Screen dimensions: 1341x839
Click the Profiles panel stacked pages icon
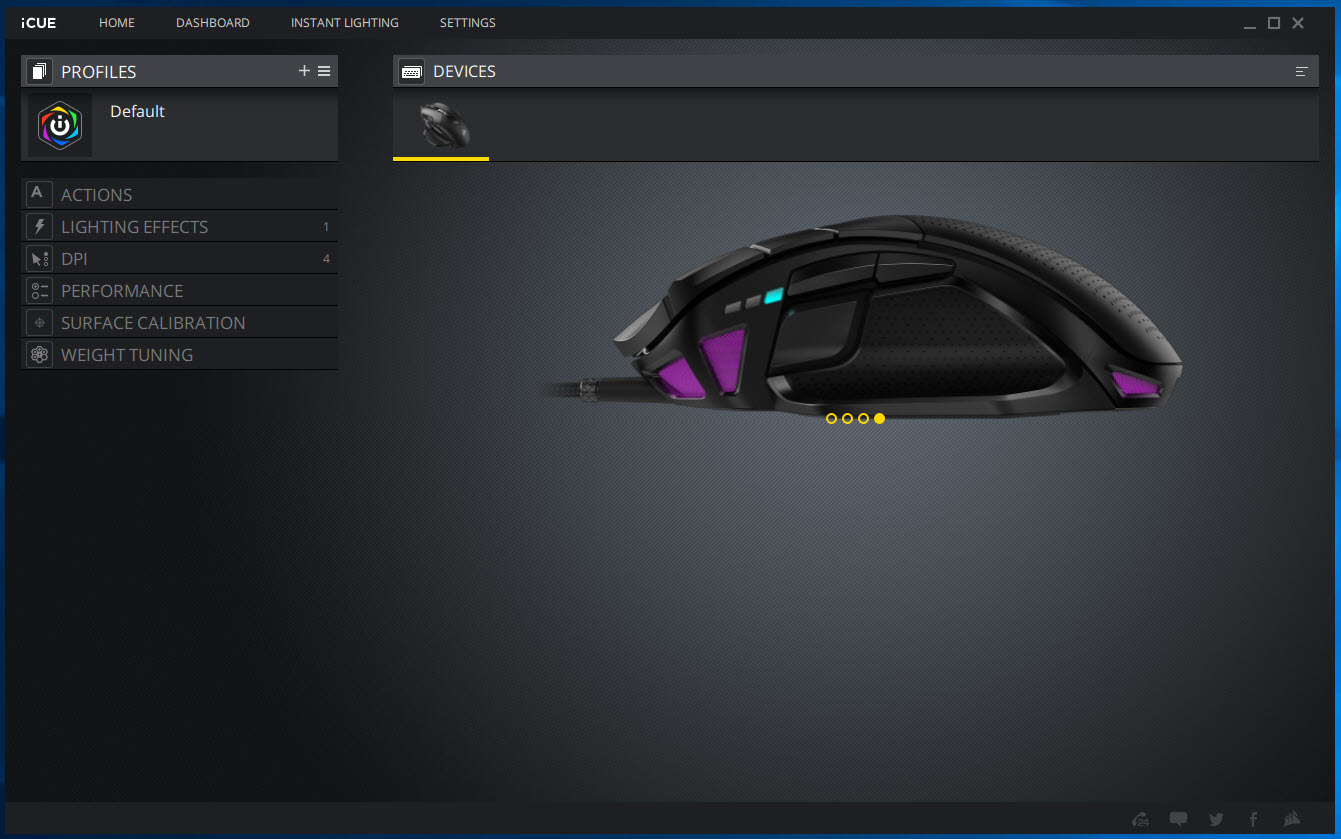(x=39, y=71)
